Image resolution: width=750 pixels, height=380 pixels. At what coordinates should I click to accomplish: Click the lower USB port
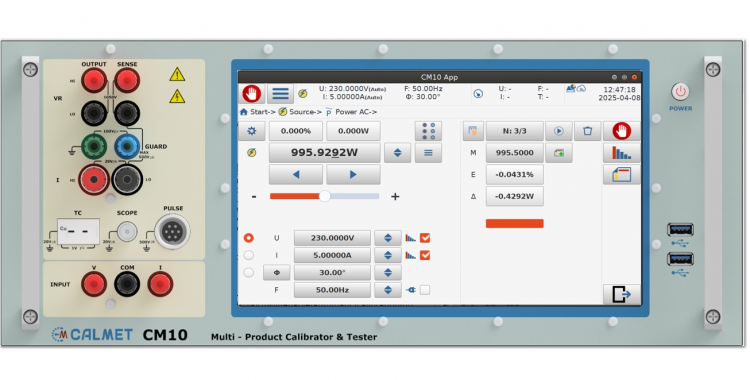(x=680, y=259)
